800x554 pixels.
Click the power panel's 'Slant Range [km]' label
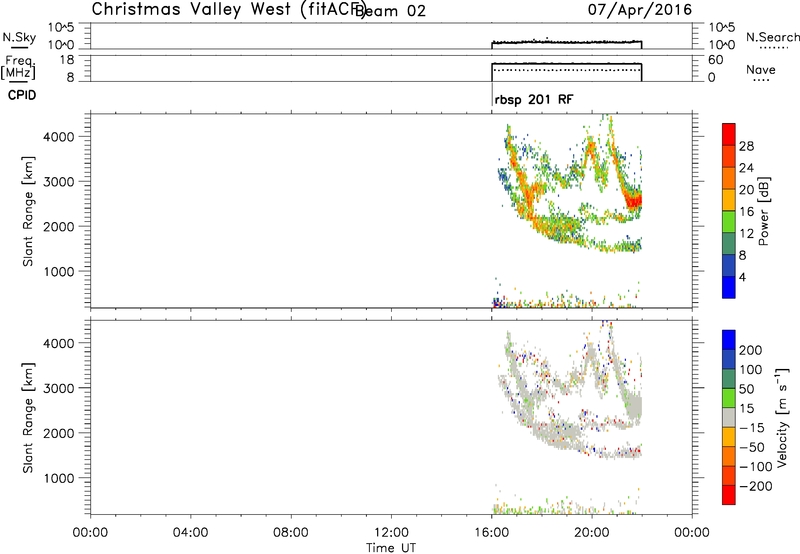coord(28,211)
